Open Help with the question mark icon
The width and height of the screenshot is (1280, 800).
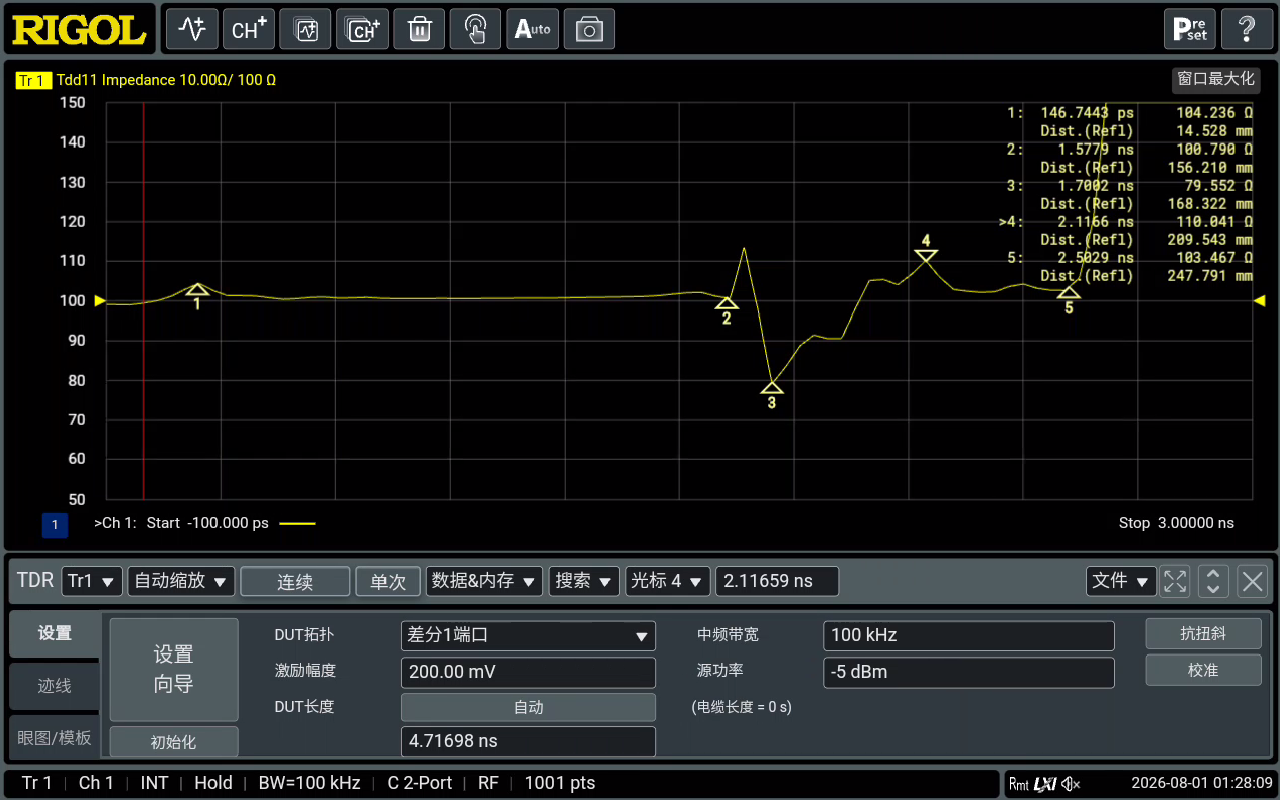tap(1247, 29)
